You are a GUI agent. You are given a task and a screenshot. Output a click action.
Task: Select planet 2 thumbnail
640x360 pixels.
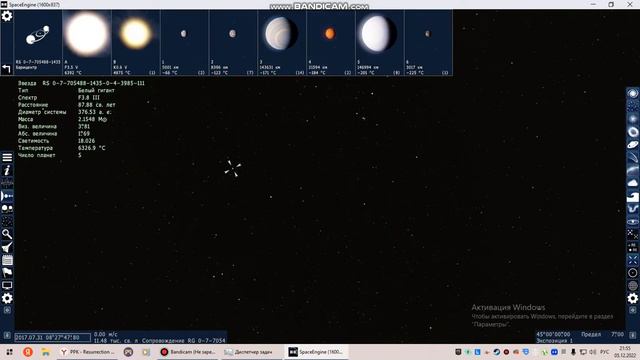233,43
